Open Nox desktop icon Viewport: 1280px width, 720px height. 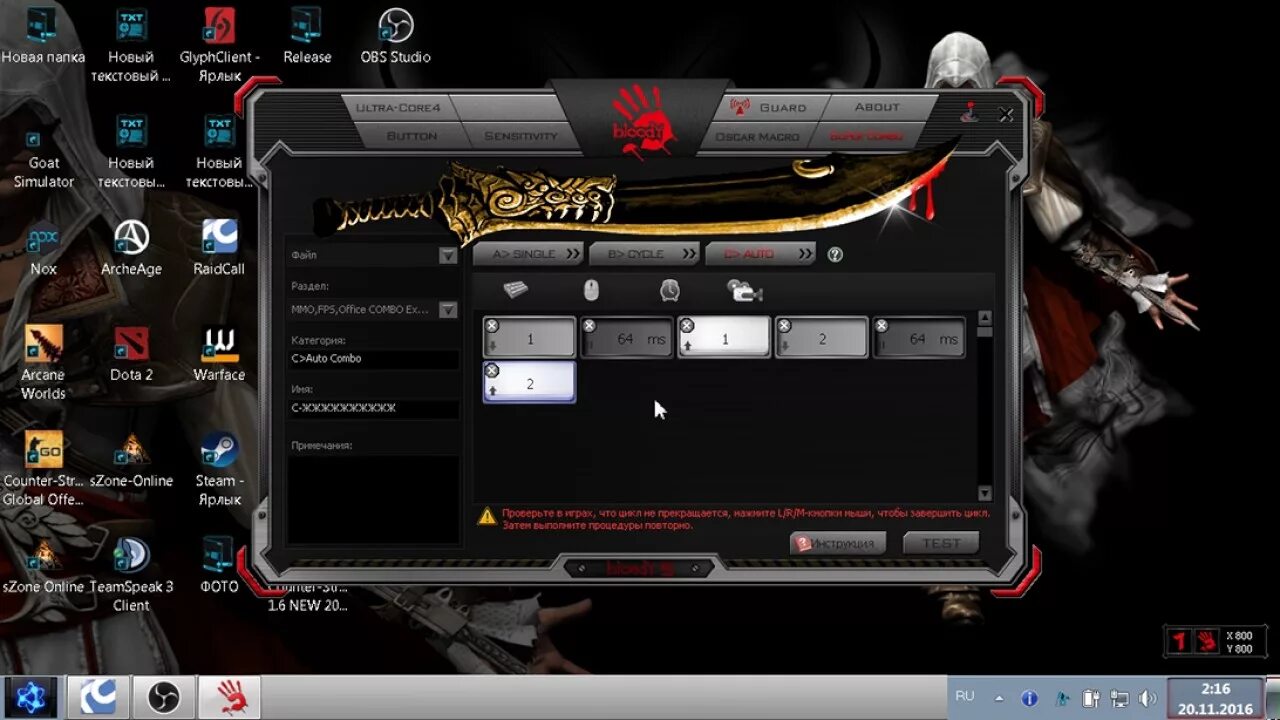tap(43, 248)
